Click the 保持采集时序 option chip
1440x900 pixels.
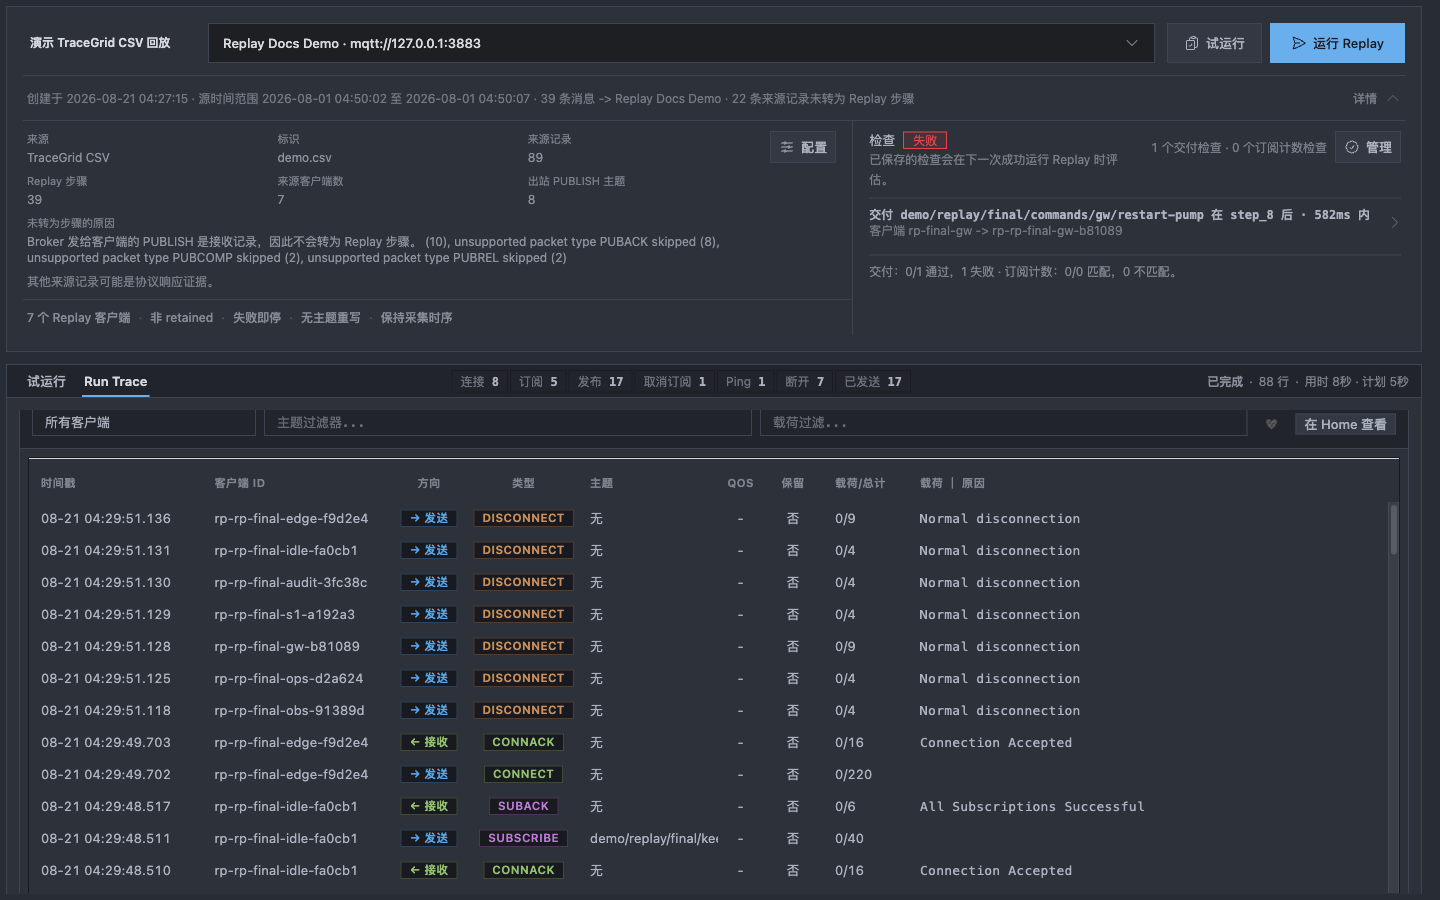pyautogui.click(x=416, y=317)
